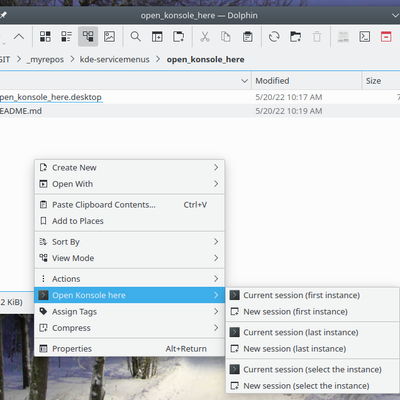Toggle the image preview icon
This screenshot has height=400, width=400.
click(109, 36)
